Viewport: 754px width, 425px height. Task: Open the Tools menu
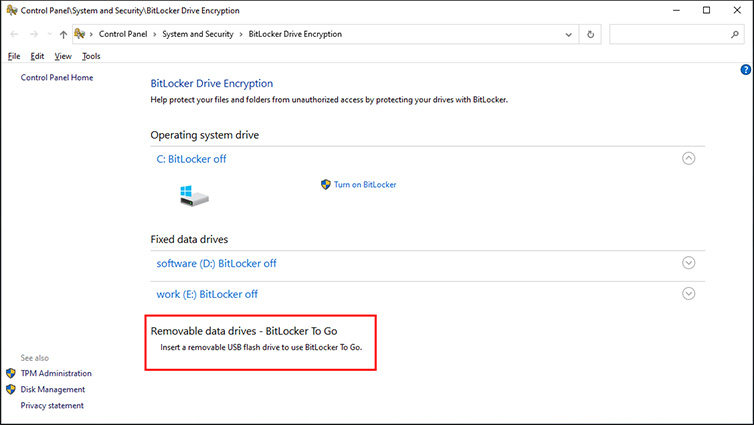tap(91, 56)
